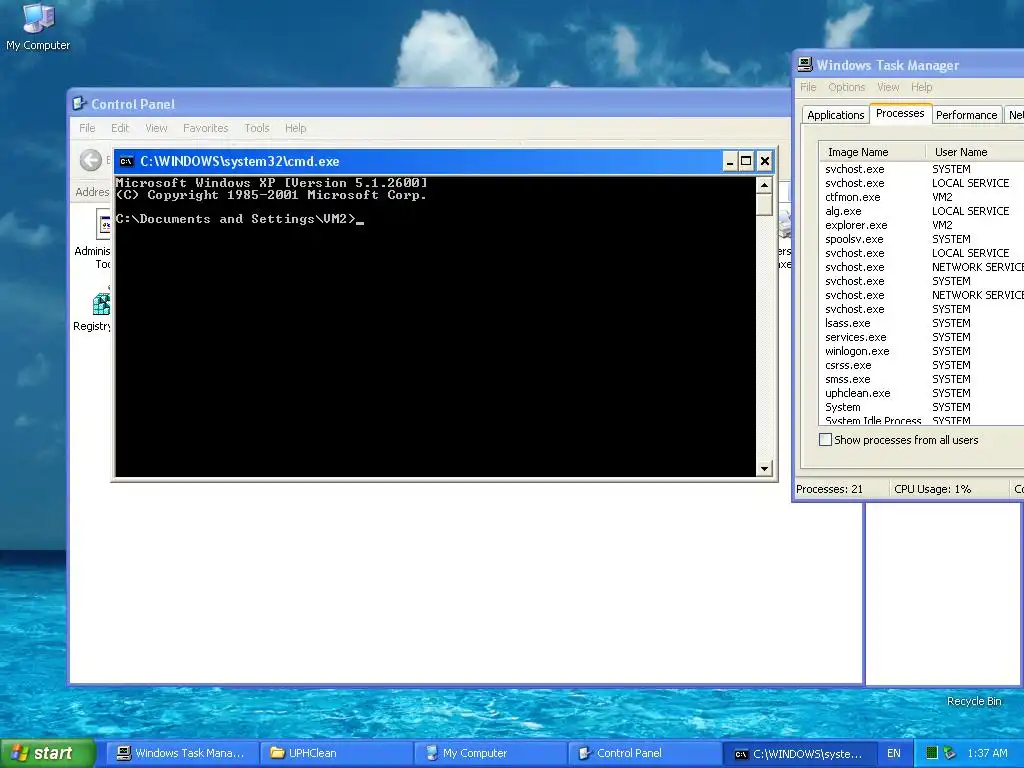Screen dimensions: 1024x768
Task: Open Task Manager Options menu
Action: [x=846, y=87]
